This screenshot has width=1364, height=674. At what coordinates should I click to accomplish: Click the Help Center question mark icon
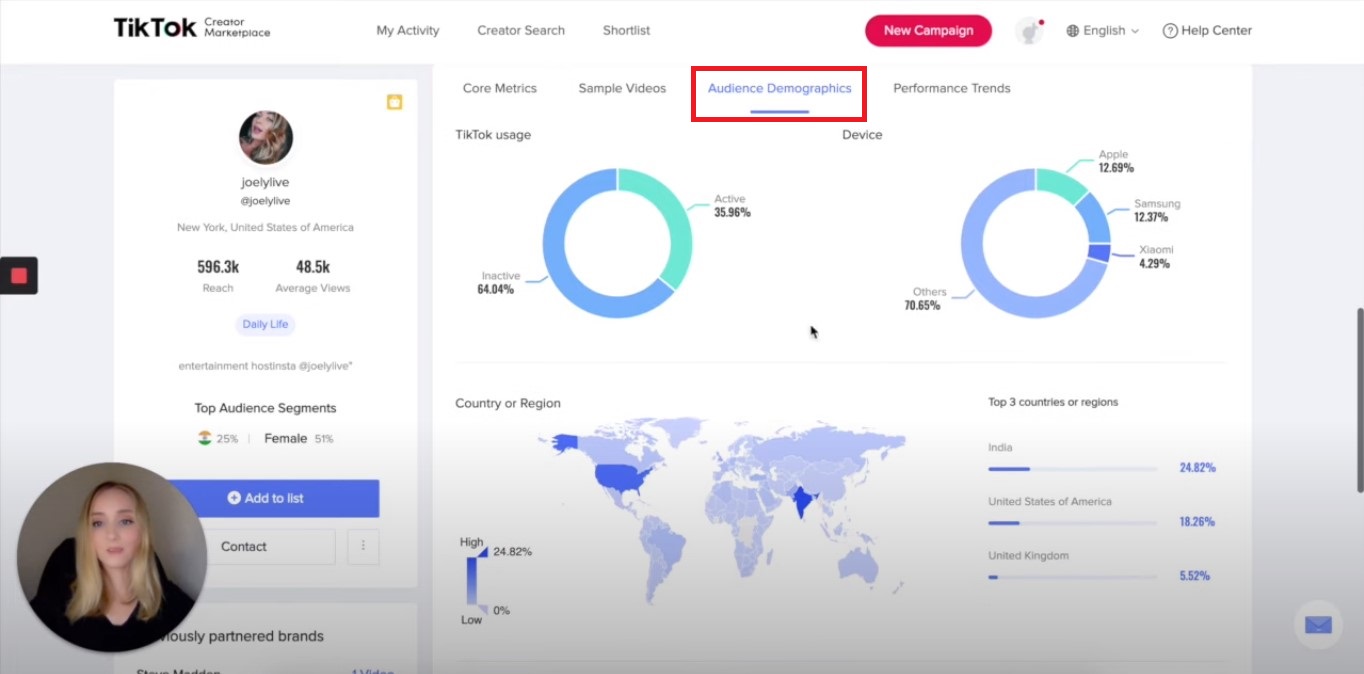click(x=1170, y=31)
